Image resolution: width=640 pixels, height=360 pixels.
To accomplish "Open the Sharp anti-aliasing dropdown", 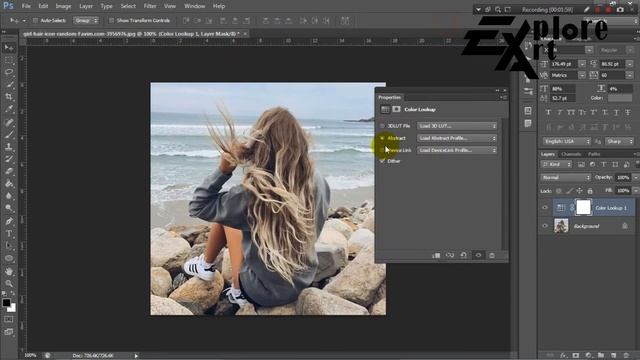I will (620, 141).
